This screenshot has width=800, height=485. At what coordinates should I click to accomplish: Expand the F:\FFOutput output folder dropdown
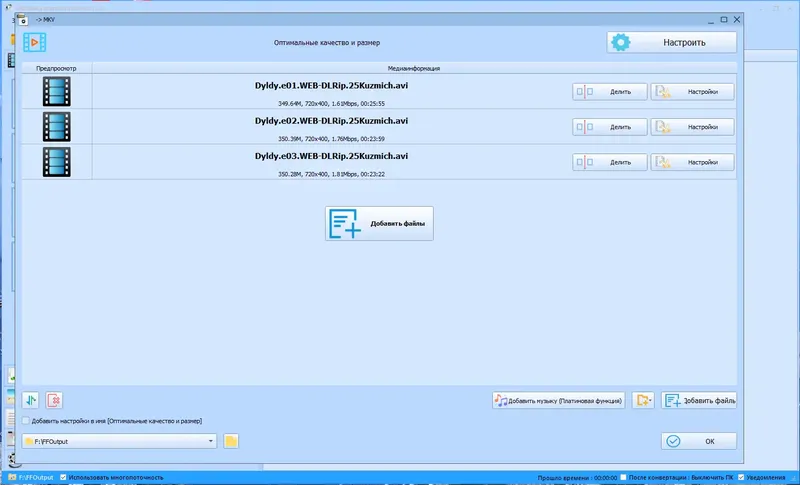pyautogui.click(x=210, y=441)
